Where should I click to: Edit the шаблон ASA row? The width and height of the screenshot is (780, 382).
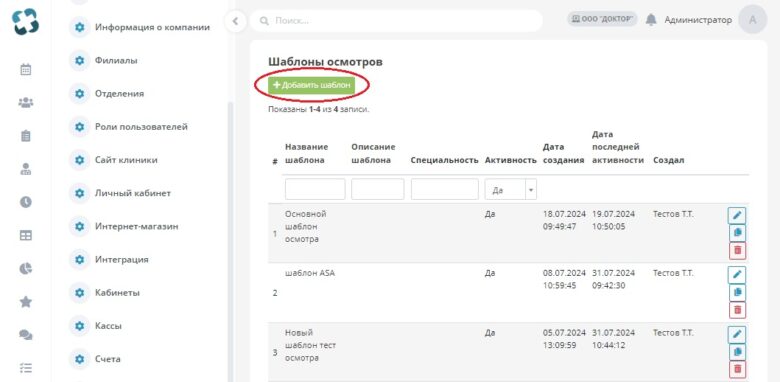click(737, 275)
